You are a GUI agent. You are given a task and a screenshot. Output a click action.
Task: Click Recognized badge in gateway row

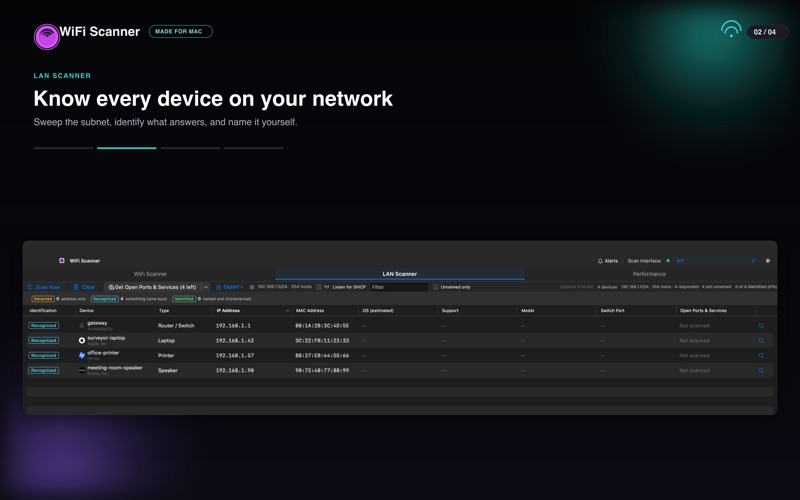[x=43, y=326]
